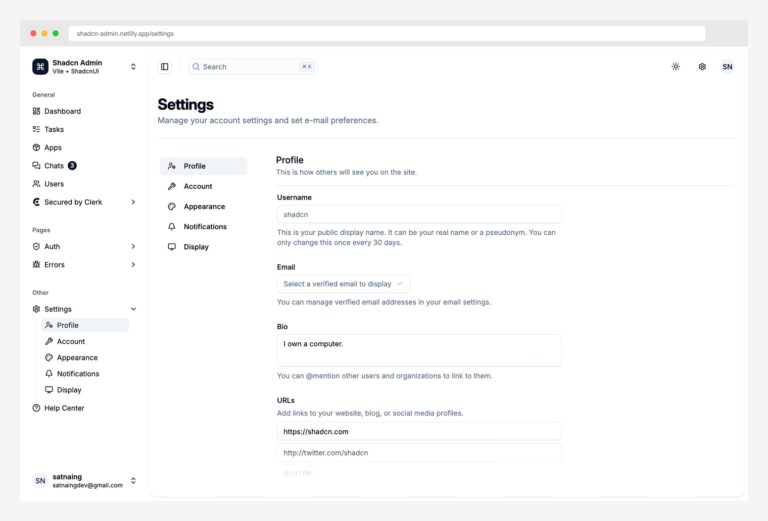Click the SN avatar in sidebar footer
The width and height of the screenshot is (768, 521).
tap(40, 481)
